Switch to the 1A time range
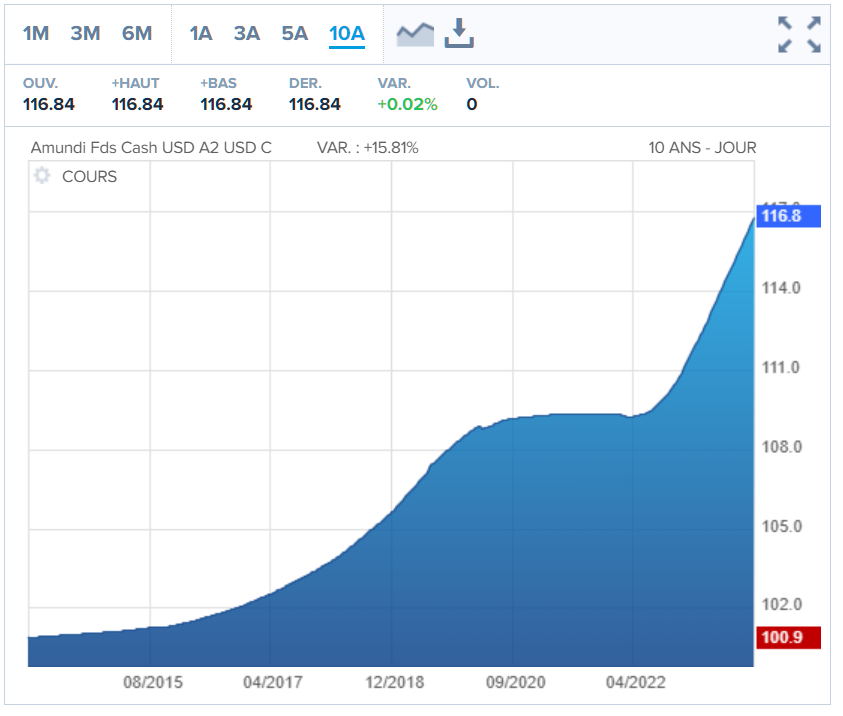Screen dimensions: 843x716 [201, 33]
